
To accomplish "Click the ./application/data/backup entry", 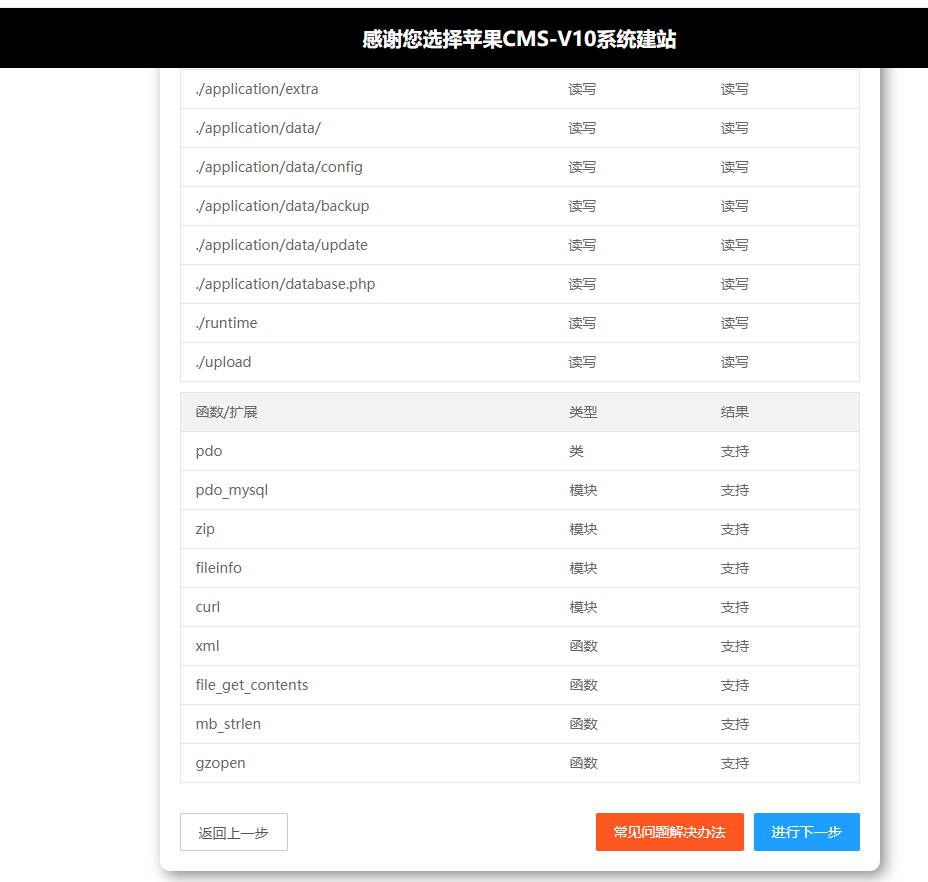I will 282,207.
